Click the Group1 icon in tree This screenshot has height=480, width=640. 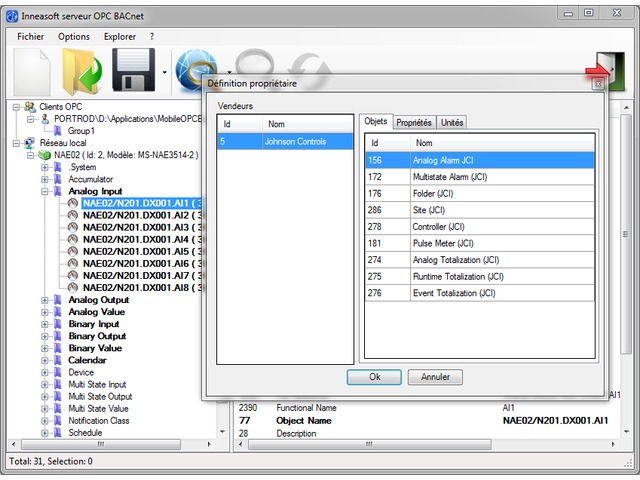coord(58,131)
